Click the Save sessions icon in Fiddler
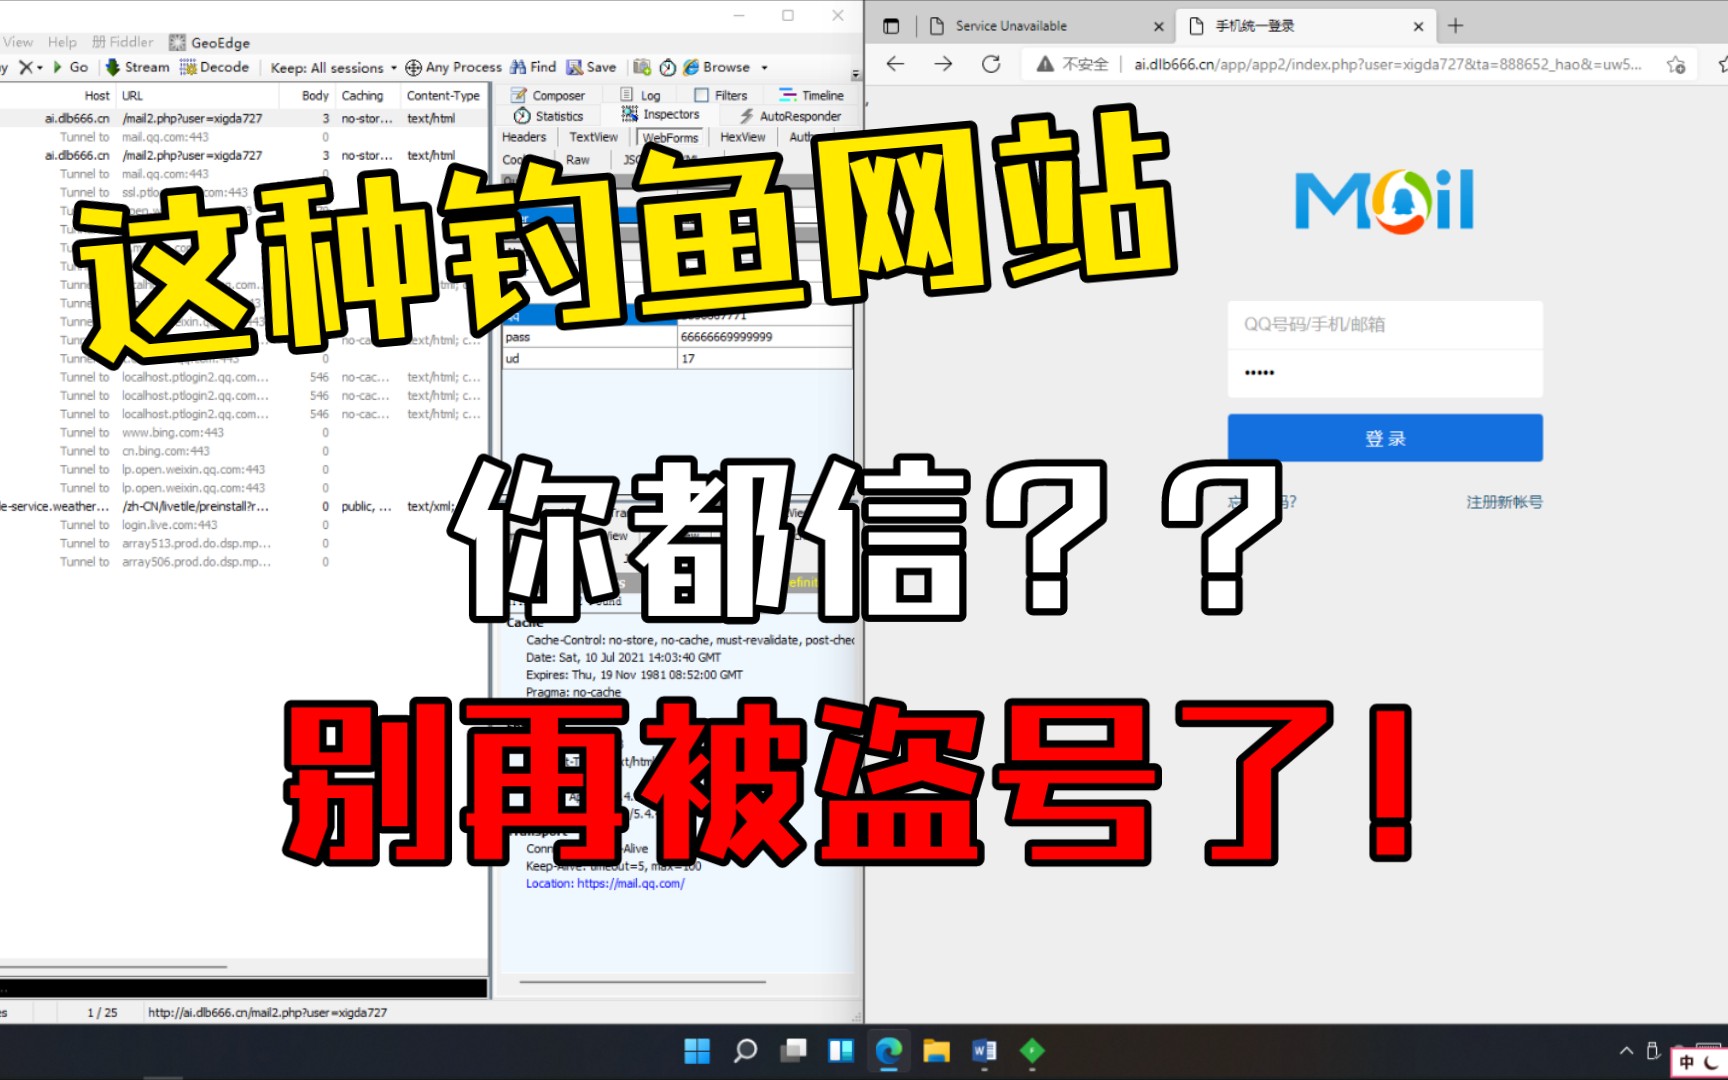The width and height of the screenshot is (1728, 1080). (x=574, y=67)
